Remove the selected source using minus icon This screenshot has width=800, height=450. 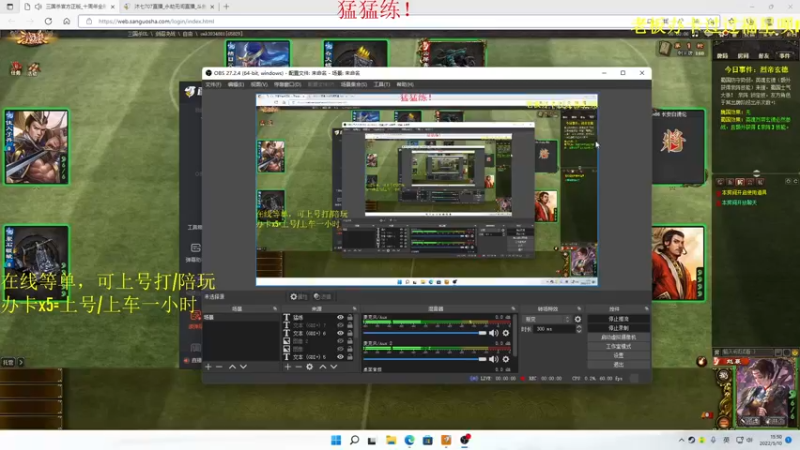(298, 366)
